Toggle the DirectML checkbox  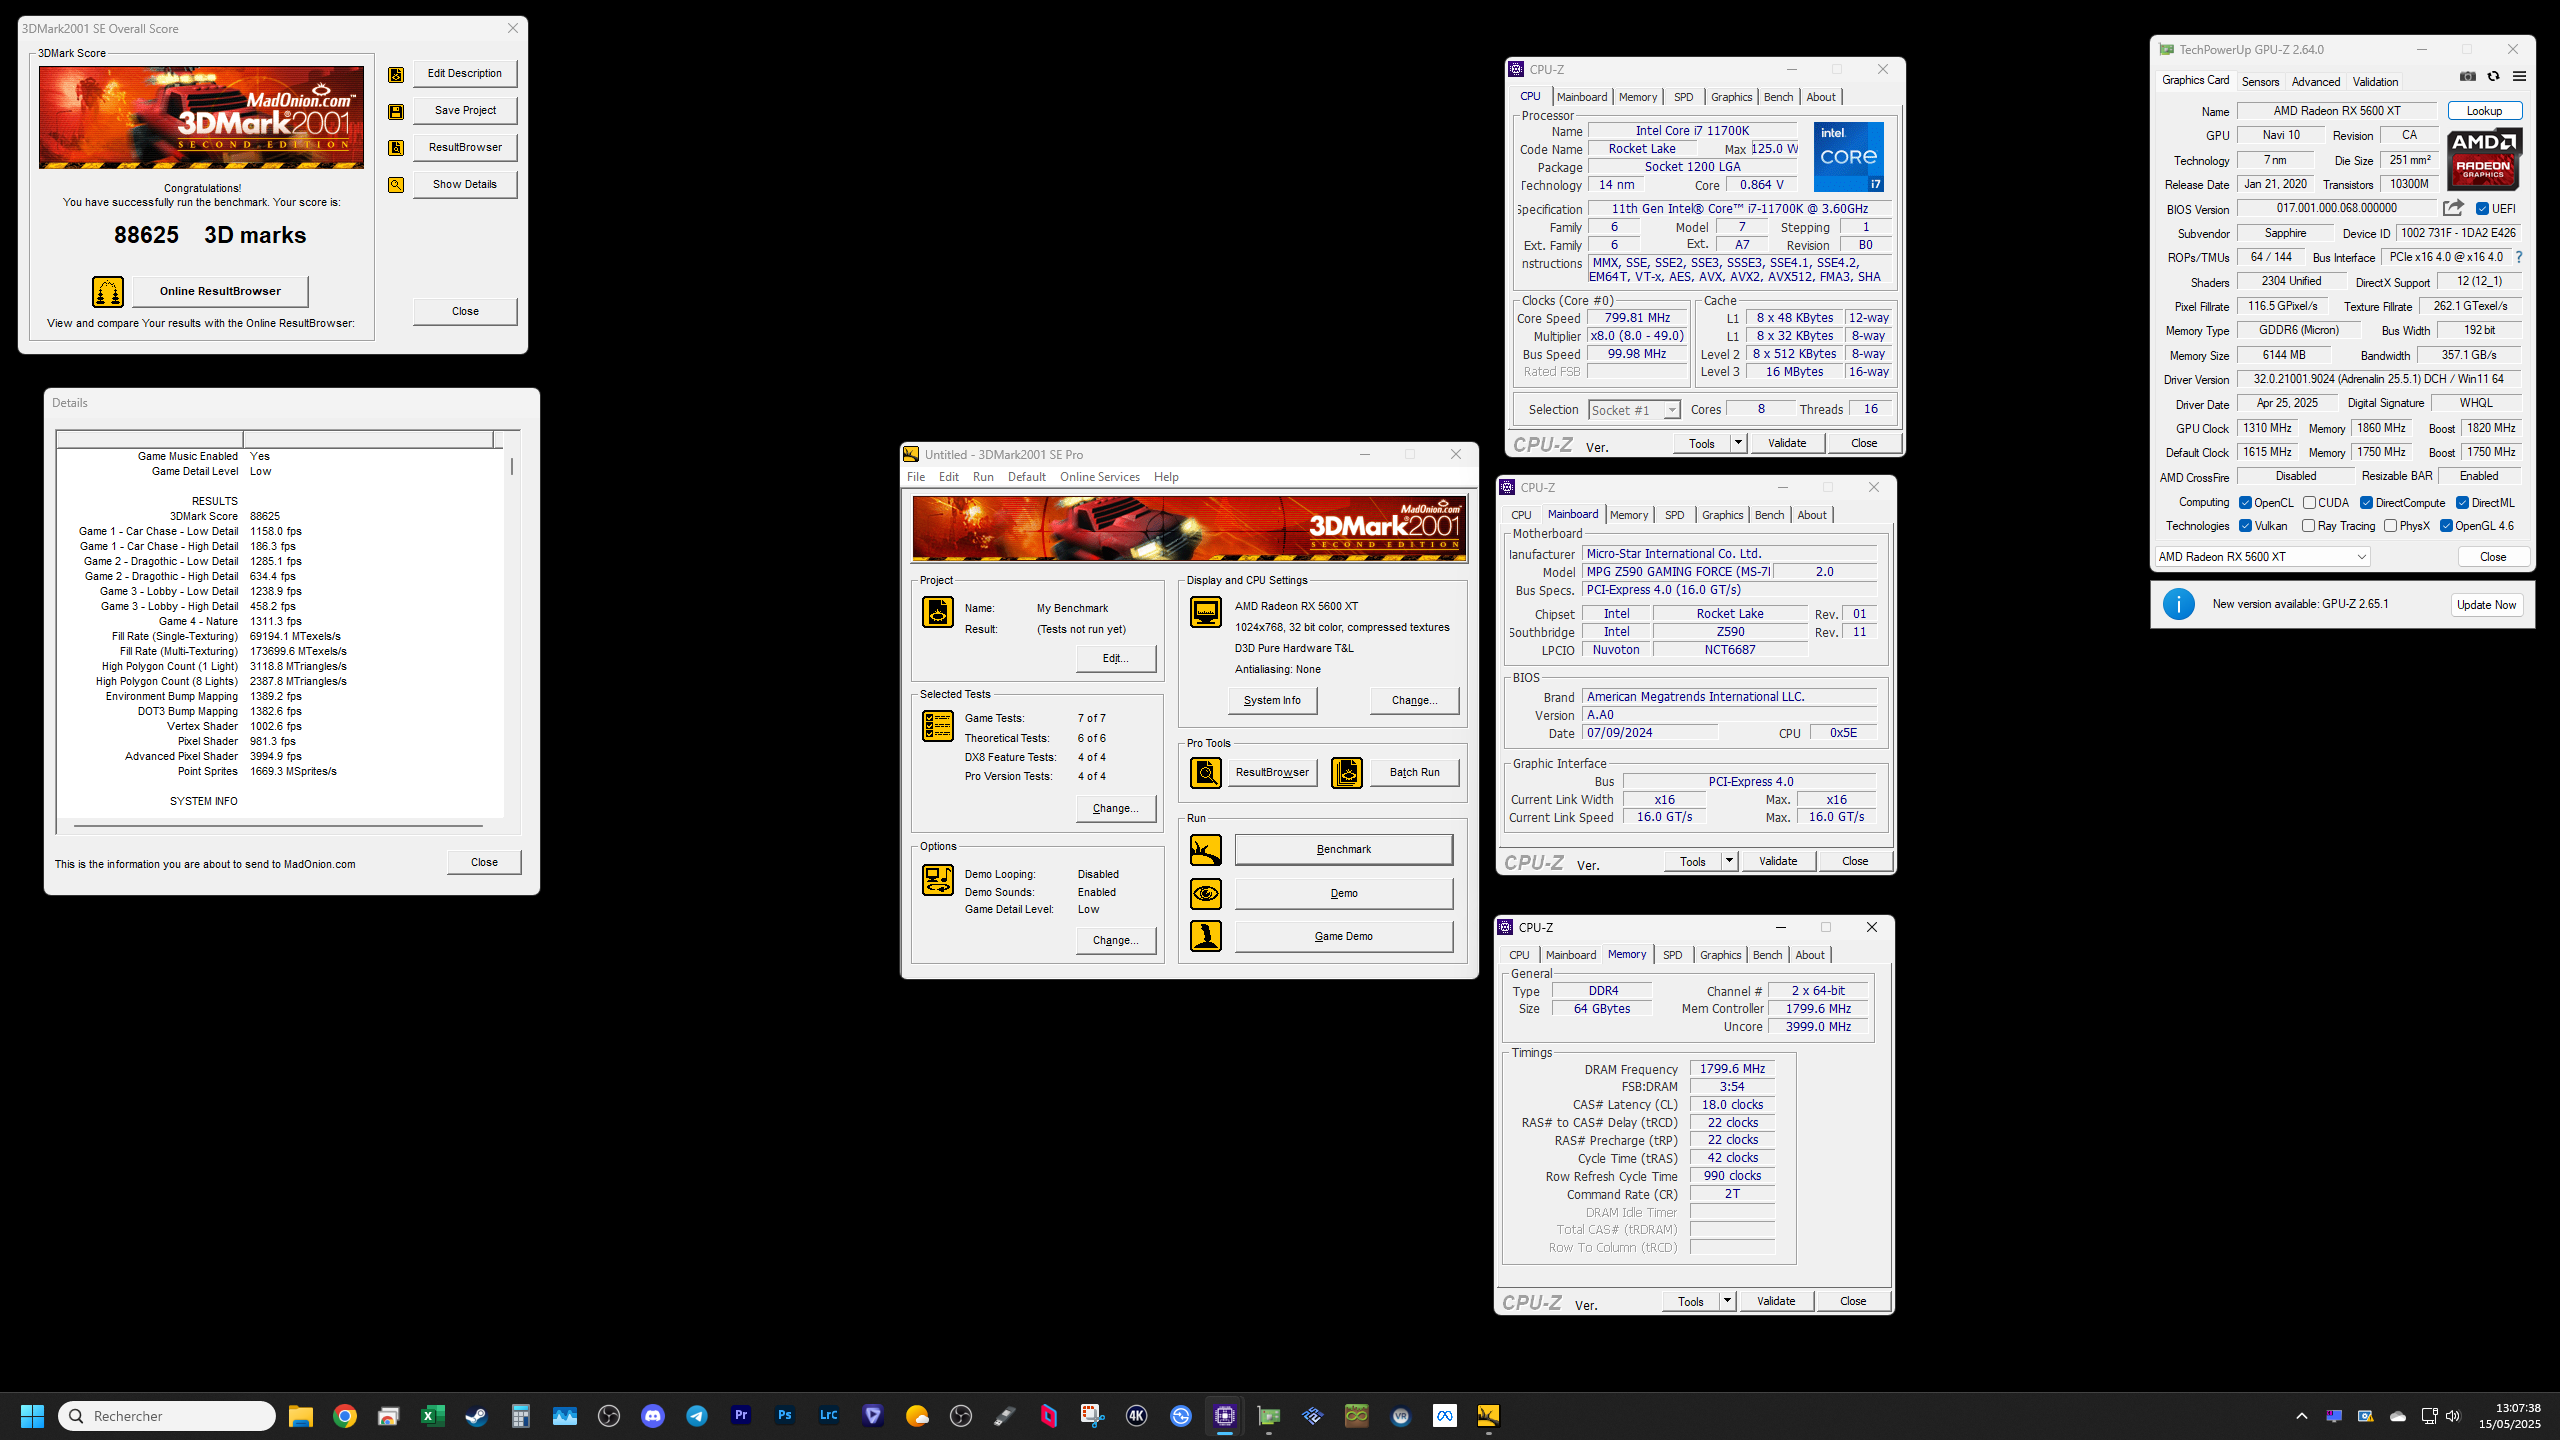coord(2463,503)
